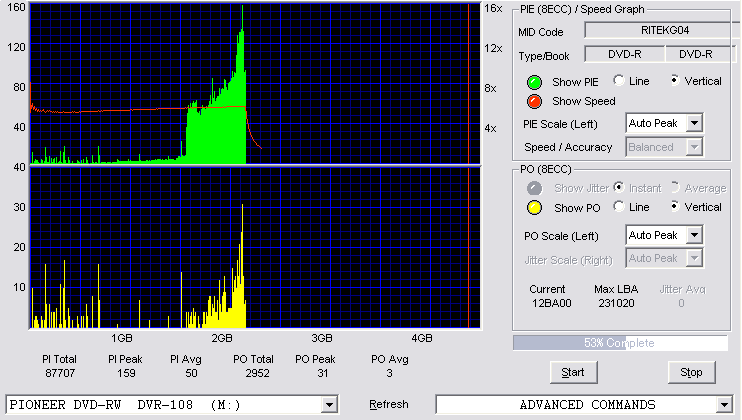Select Average jitter option

[675, 187]
